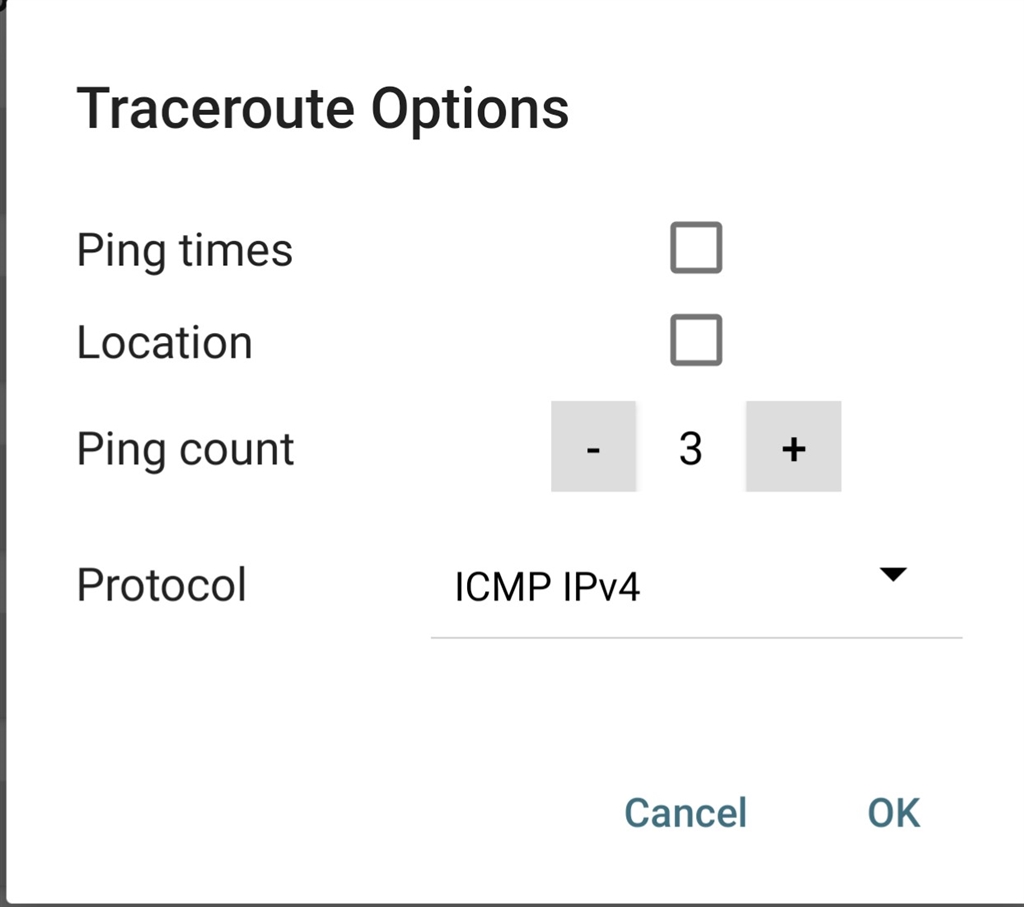1024x907 pixels.
Task: Decrease ping count with minus button
Action: [593, 447]
